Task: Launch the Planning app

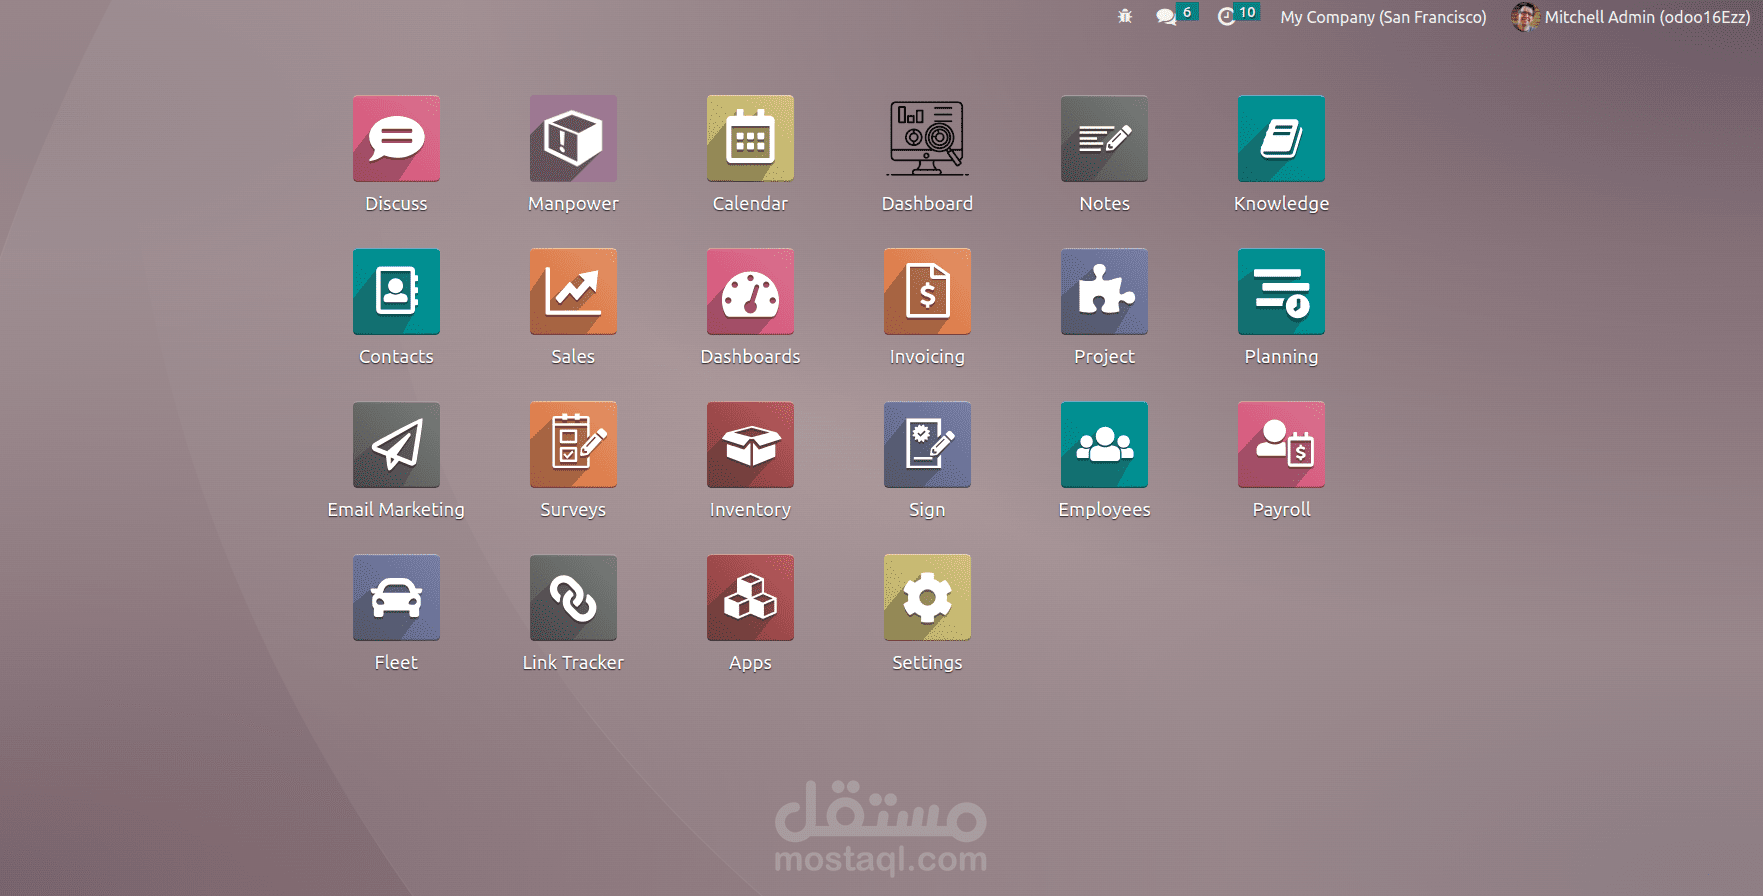Action: 1281,292
